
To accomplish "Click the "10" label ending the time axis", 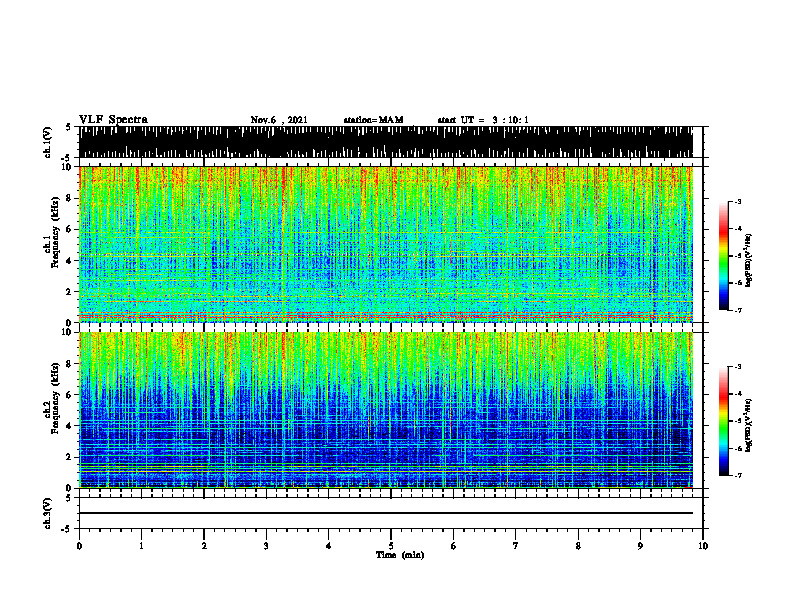I will [x=703, y=546].
